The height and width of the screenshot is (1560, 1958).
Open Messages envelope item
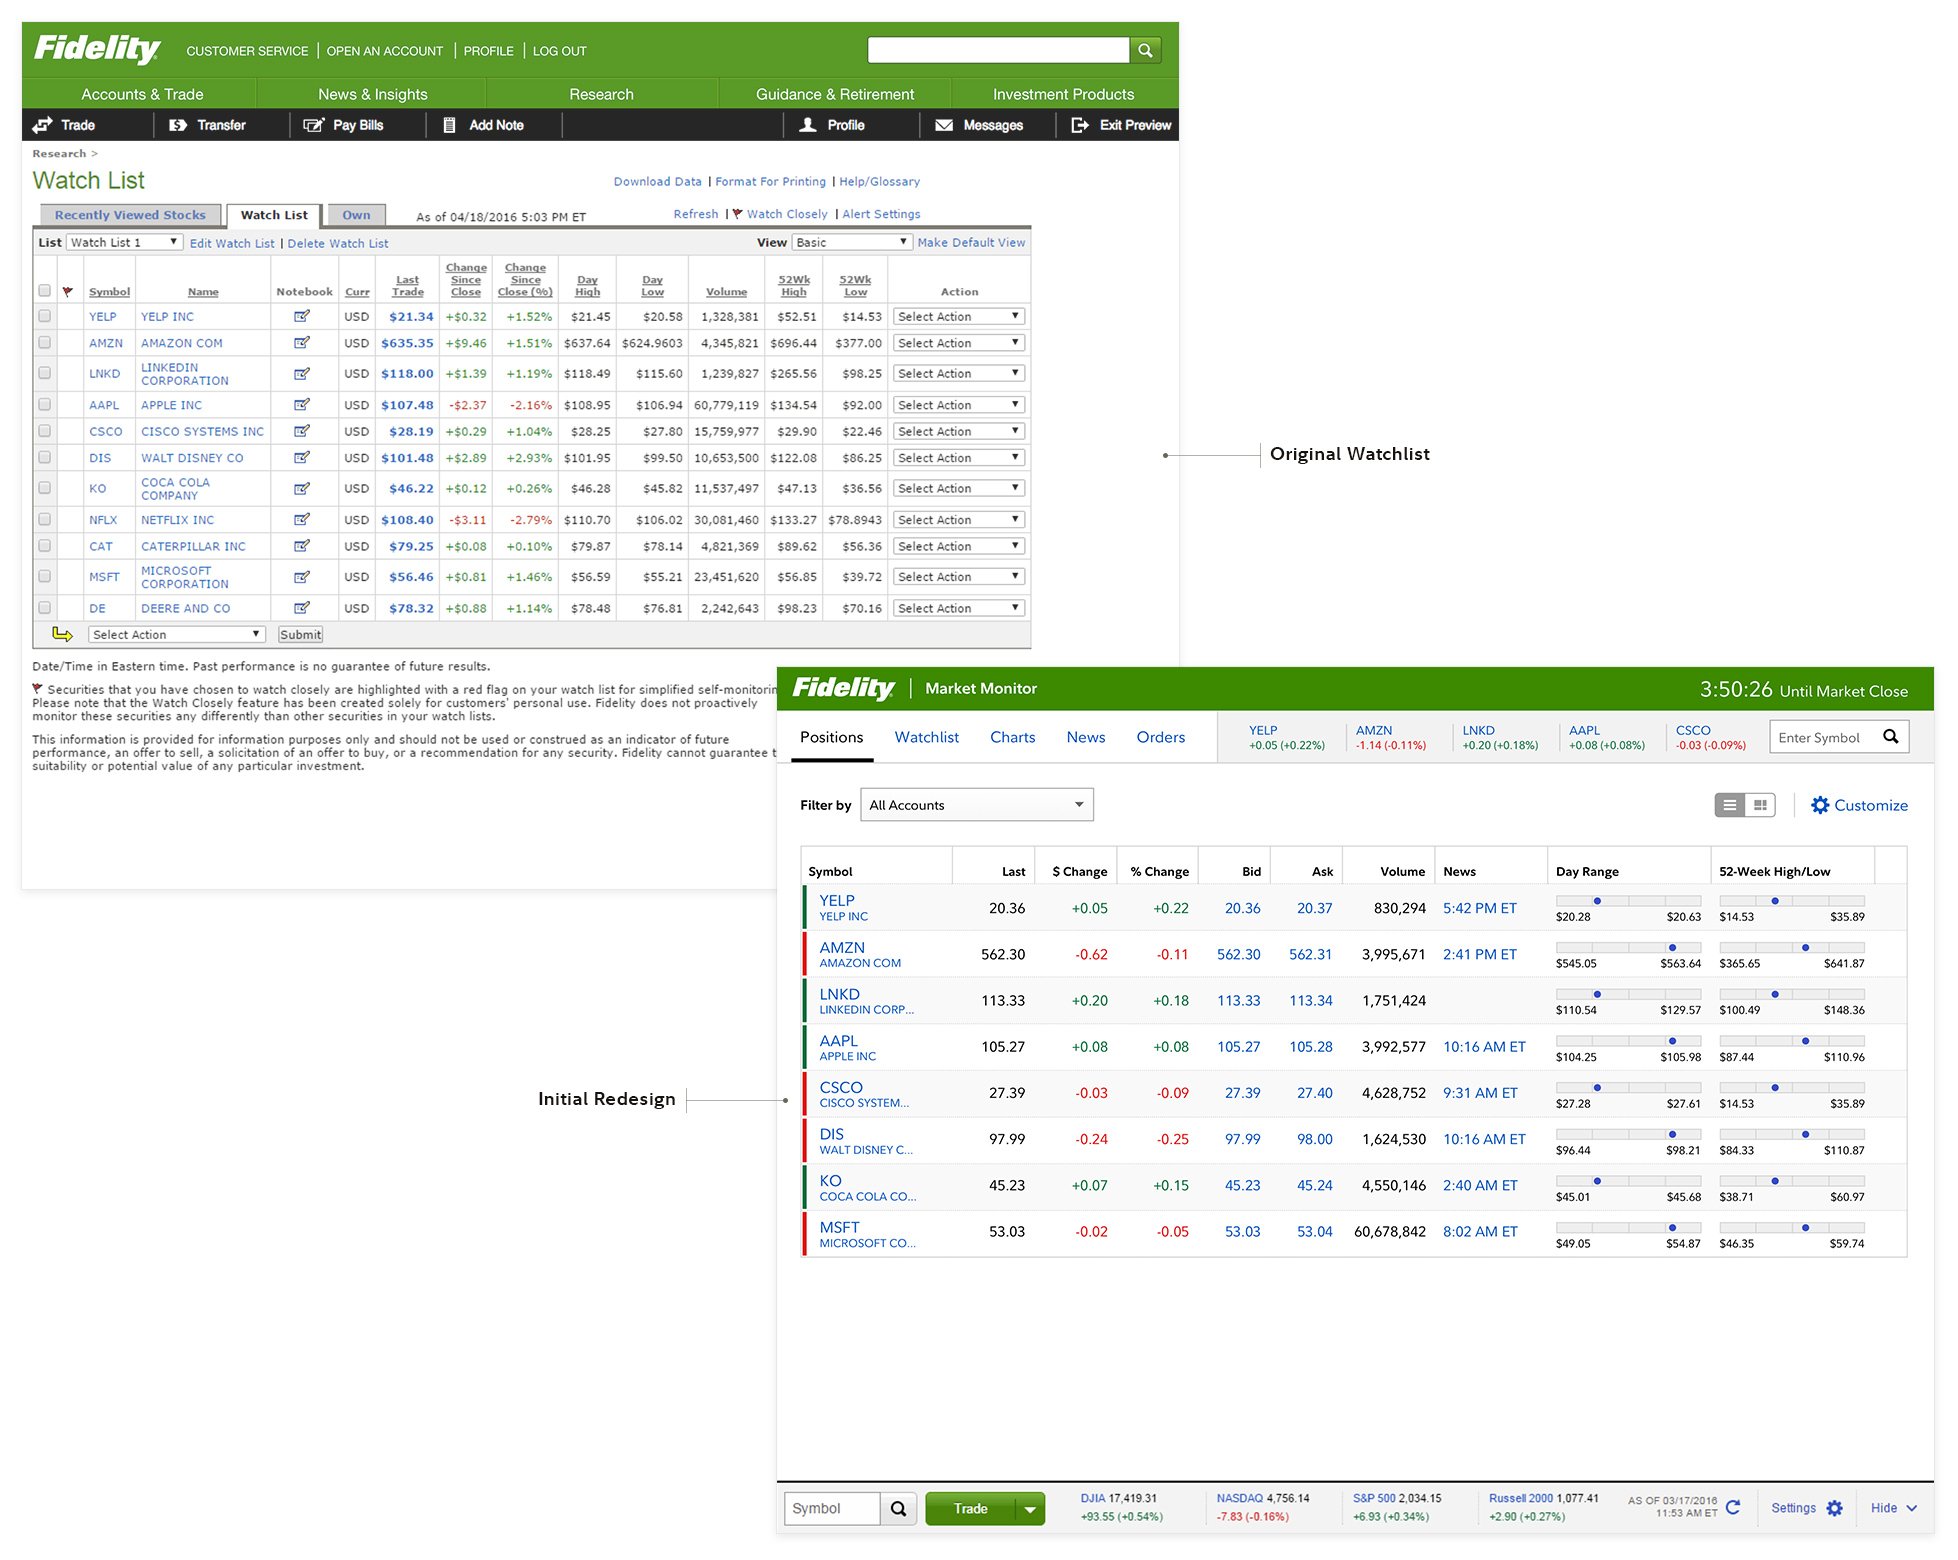pos(979,125)
